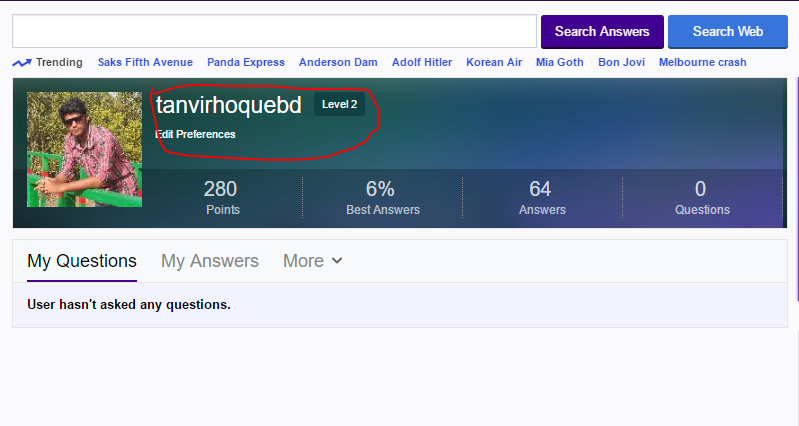Open the Saks Fifth Avenue trending link
Viewport: 799px width, 426px height.
tap(145, 62)
